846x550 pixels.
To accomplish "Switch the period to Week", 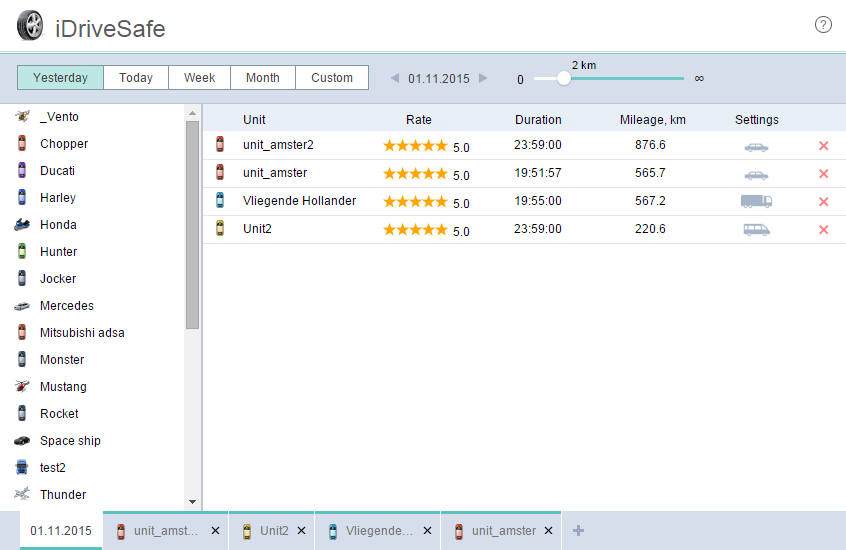I will click(199, 78).
